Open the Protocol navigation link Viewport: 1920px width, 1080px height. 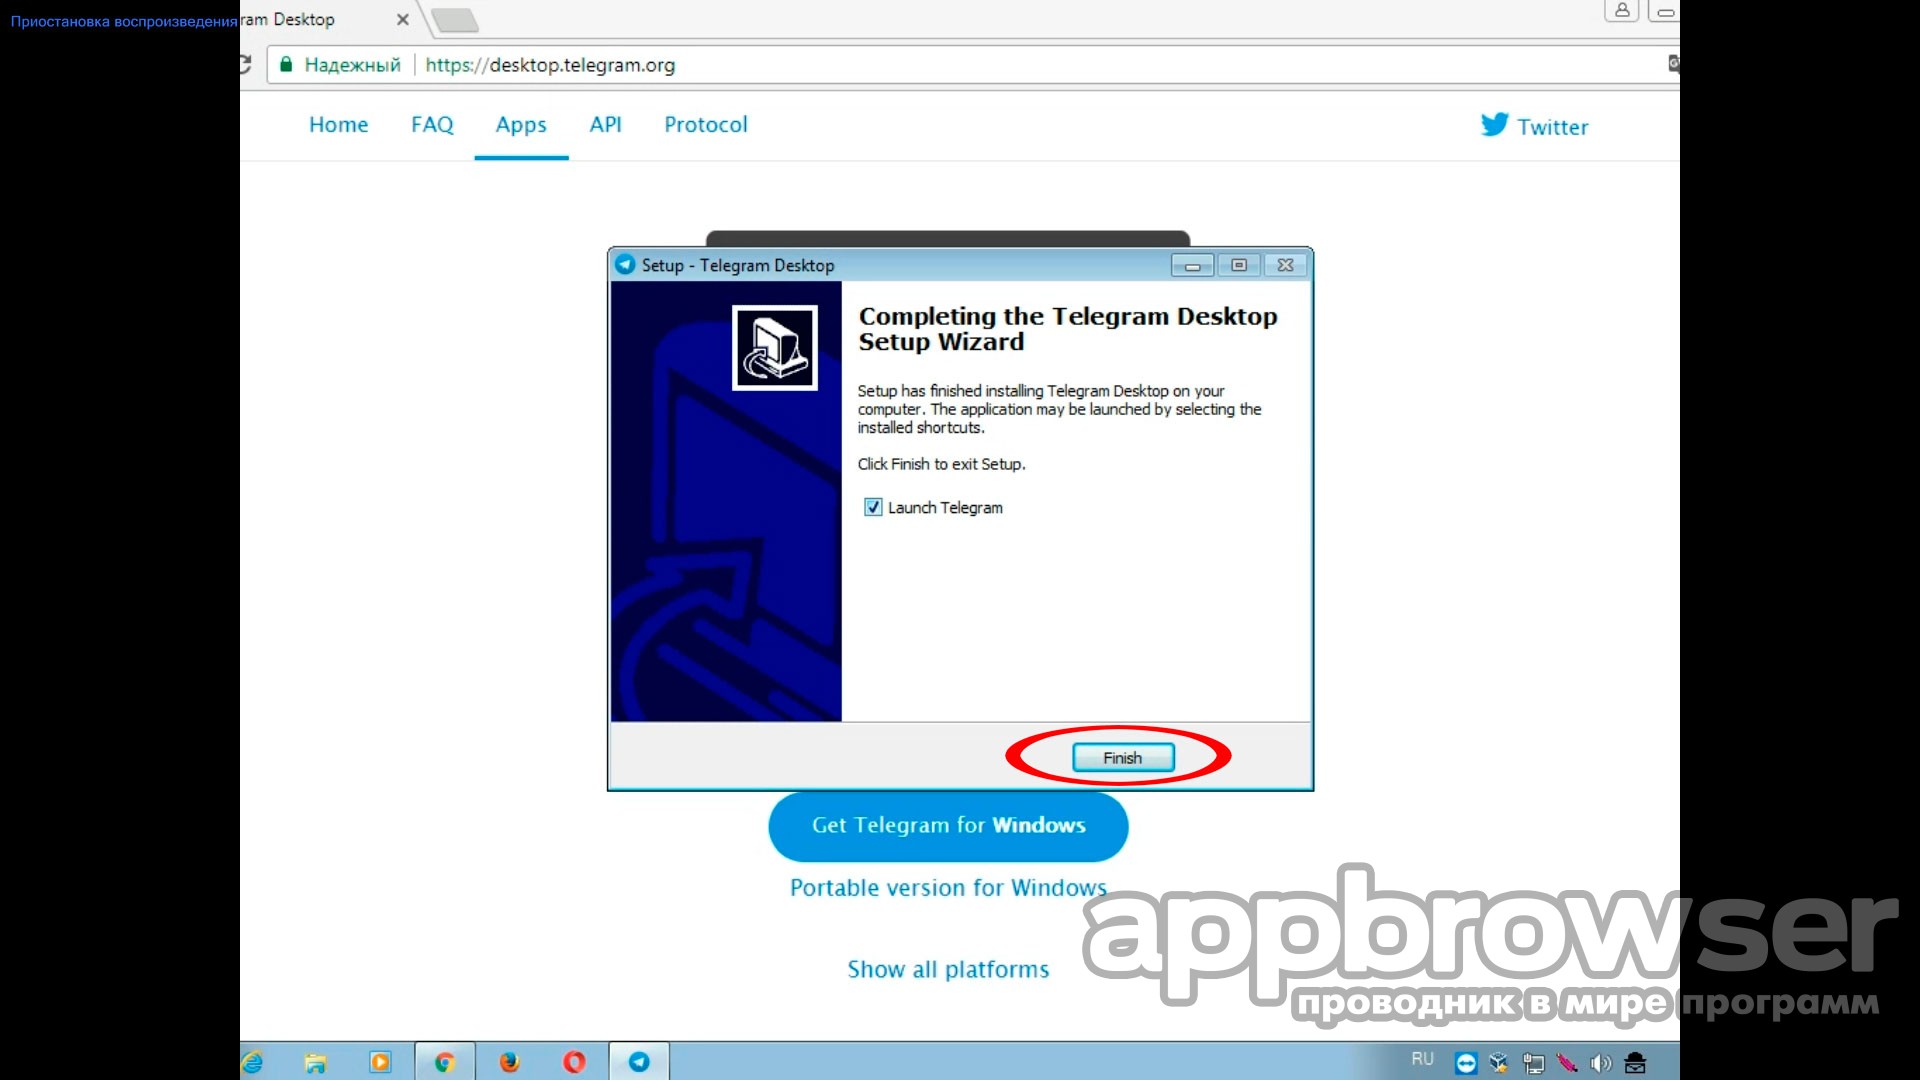tap(706, 125)
